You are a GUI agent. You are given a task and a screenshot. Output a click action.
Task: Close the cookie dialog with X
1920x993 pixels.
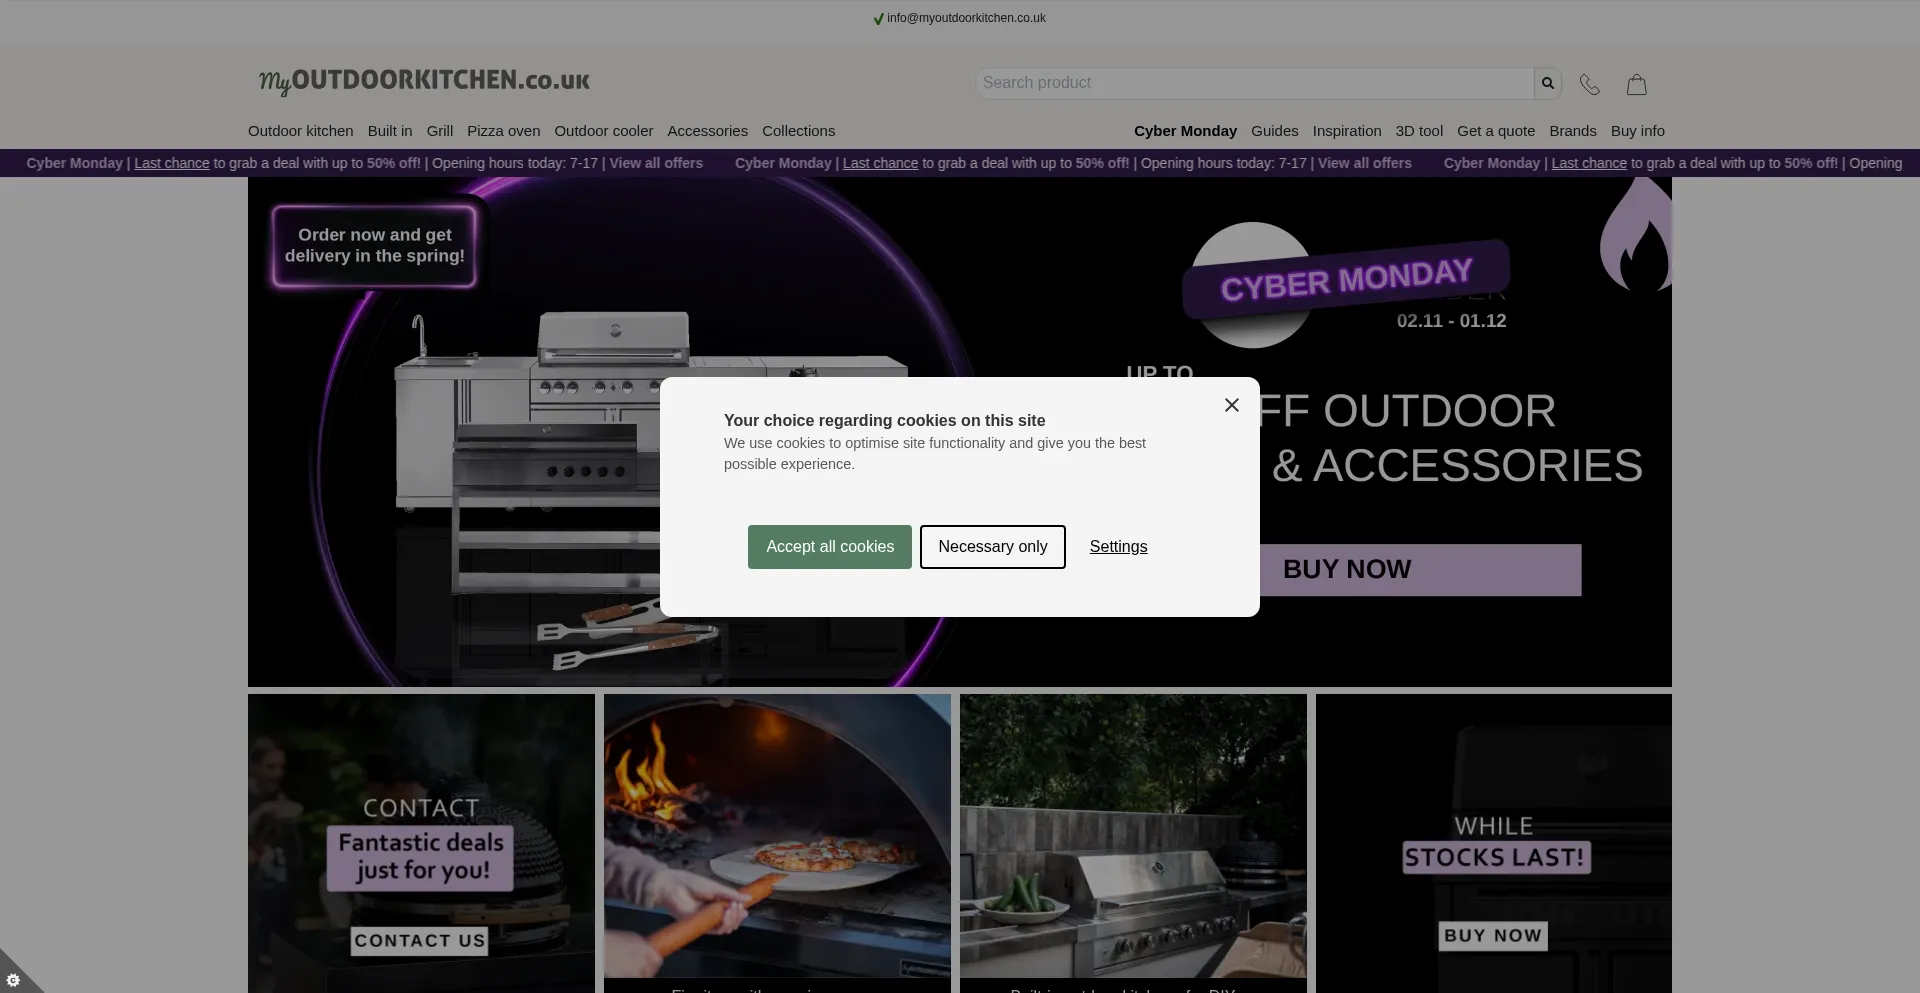1231,405
